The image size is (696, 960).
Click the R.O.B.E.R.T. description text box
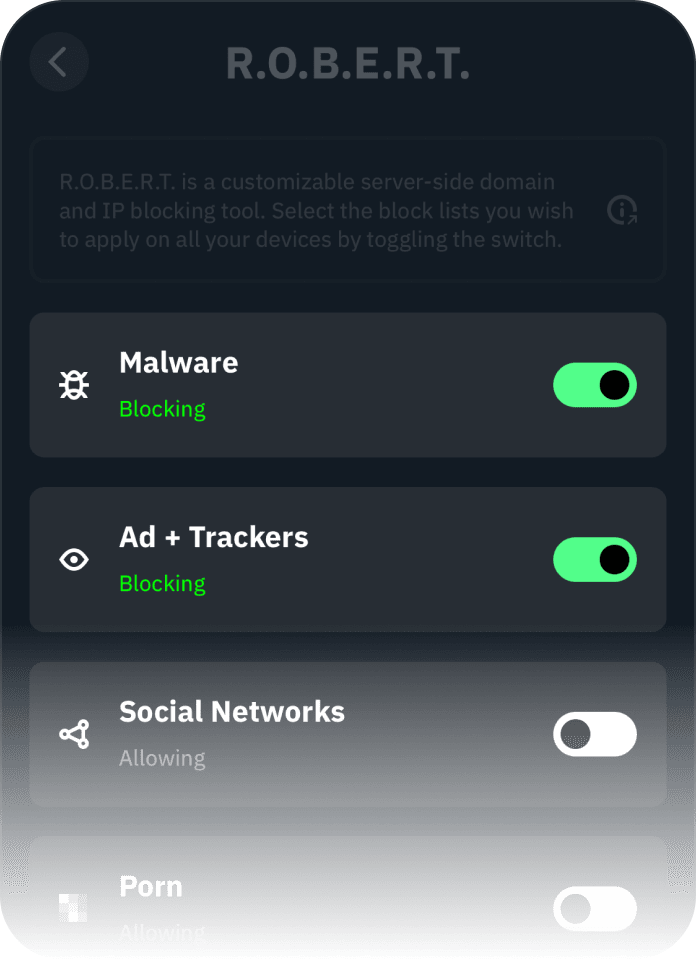coord(318,211)
